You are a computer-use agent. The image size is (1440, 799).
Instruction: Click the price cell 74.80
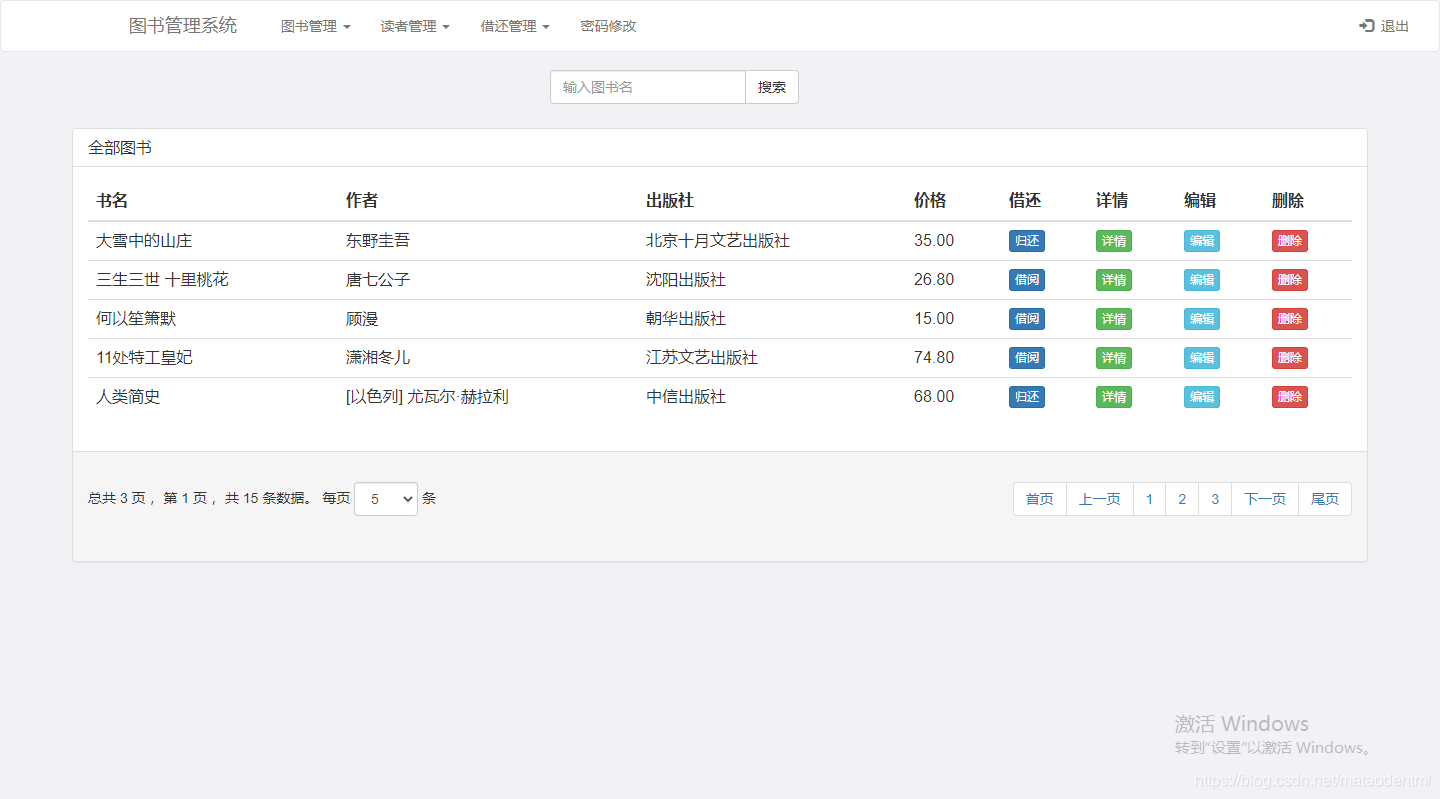[934, 358]
